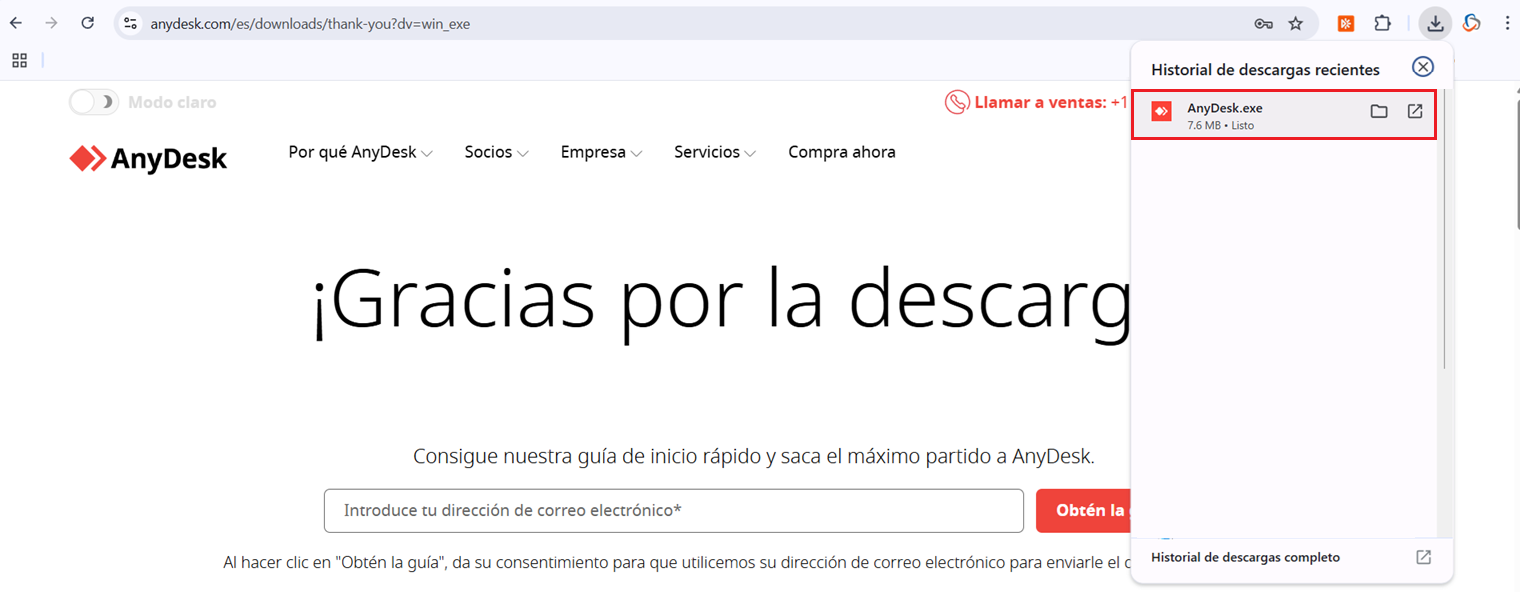The width and height of the screenshot is (1520, 592).
Task: Bookmark the page with the star icon
Action: pos(1295,22)
